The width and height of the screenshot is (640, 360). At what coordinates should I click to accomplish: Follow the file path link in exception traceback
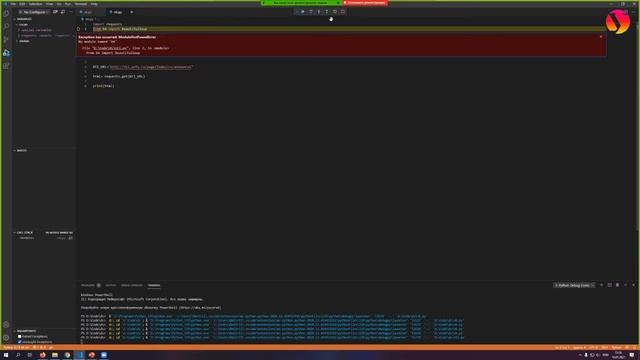(110, 48)
